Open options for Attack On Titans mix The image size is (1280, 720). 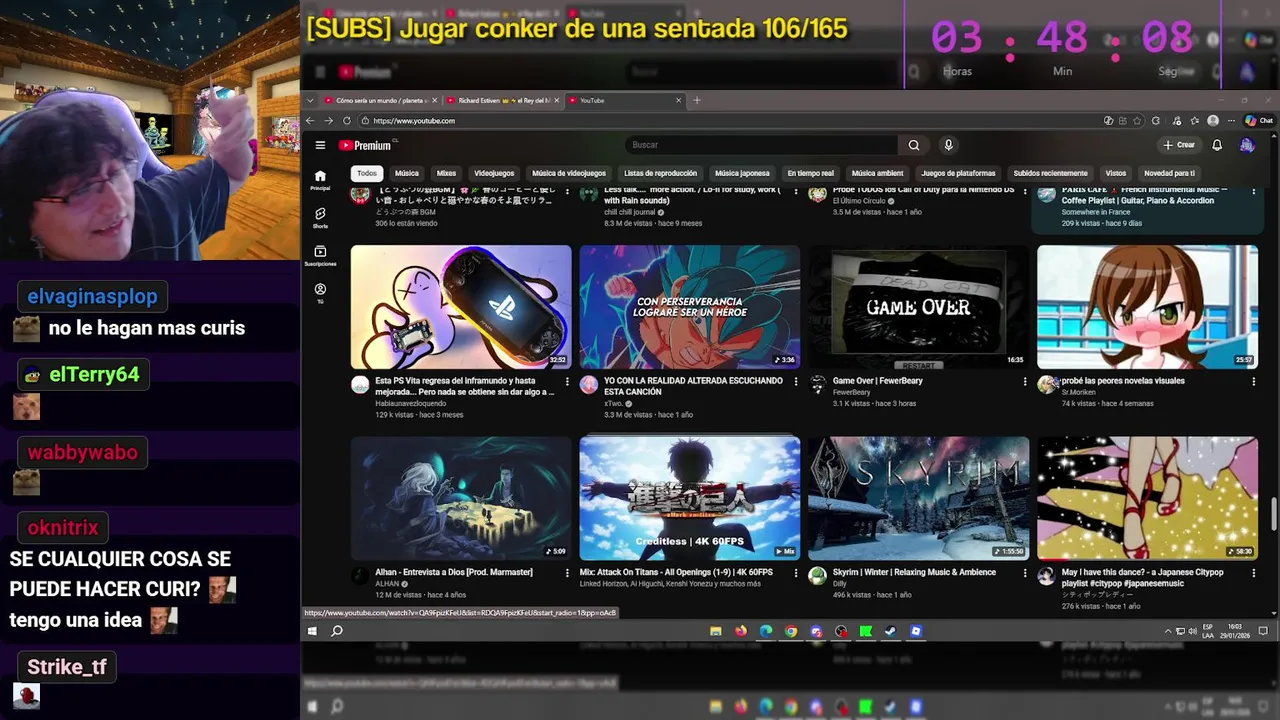pos(796,573)
